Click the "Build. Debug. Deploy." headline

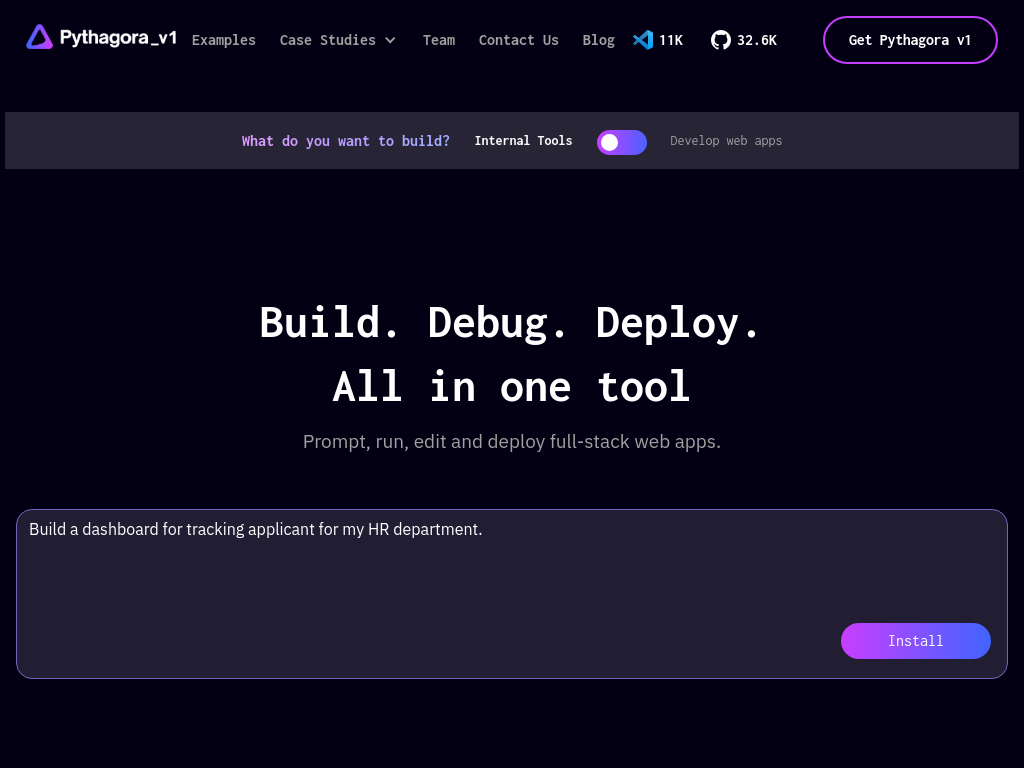tap(511, 323)
